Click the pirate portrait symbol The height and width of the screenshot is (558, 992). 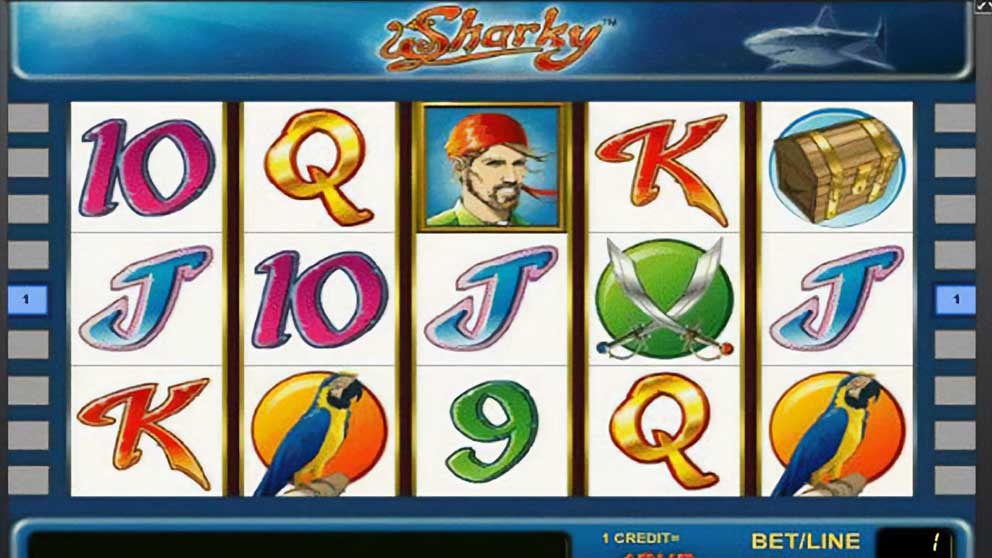click(x=492, y=166)
